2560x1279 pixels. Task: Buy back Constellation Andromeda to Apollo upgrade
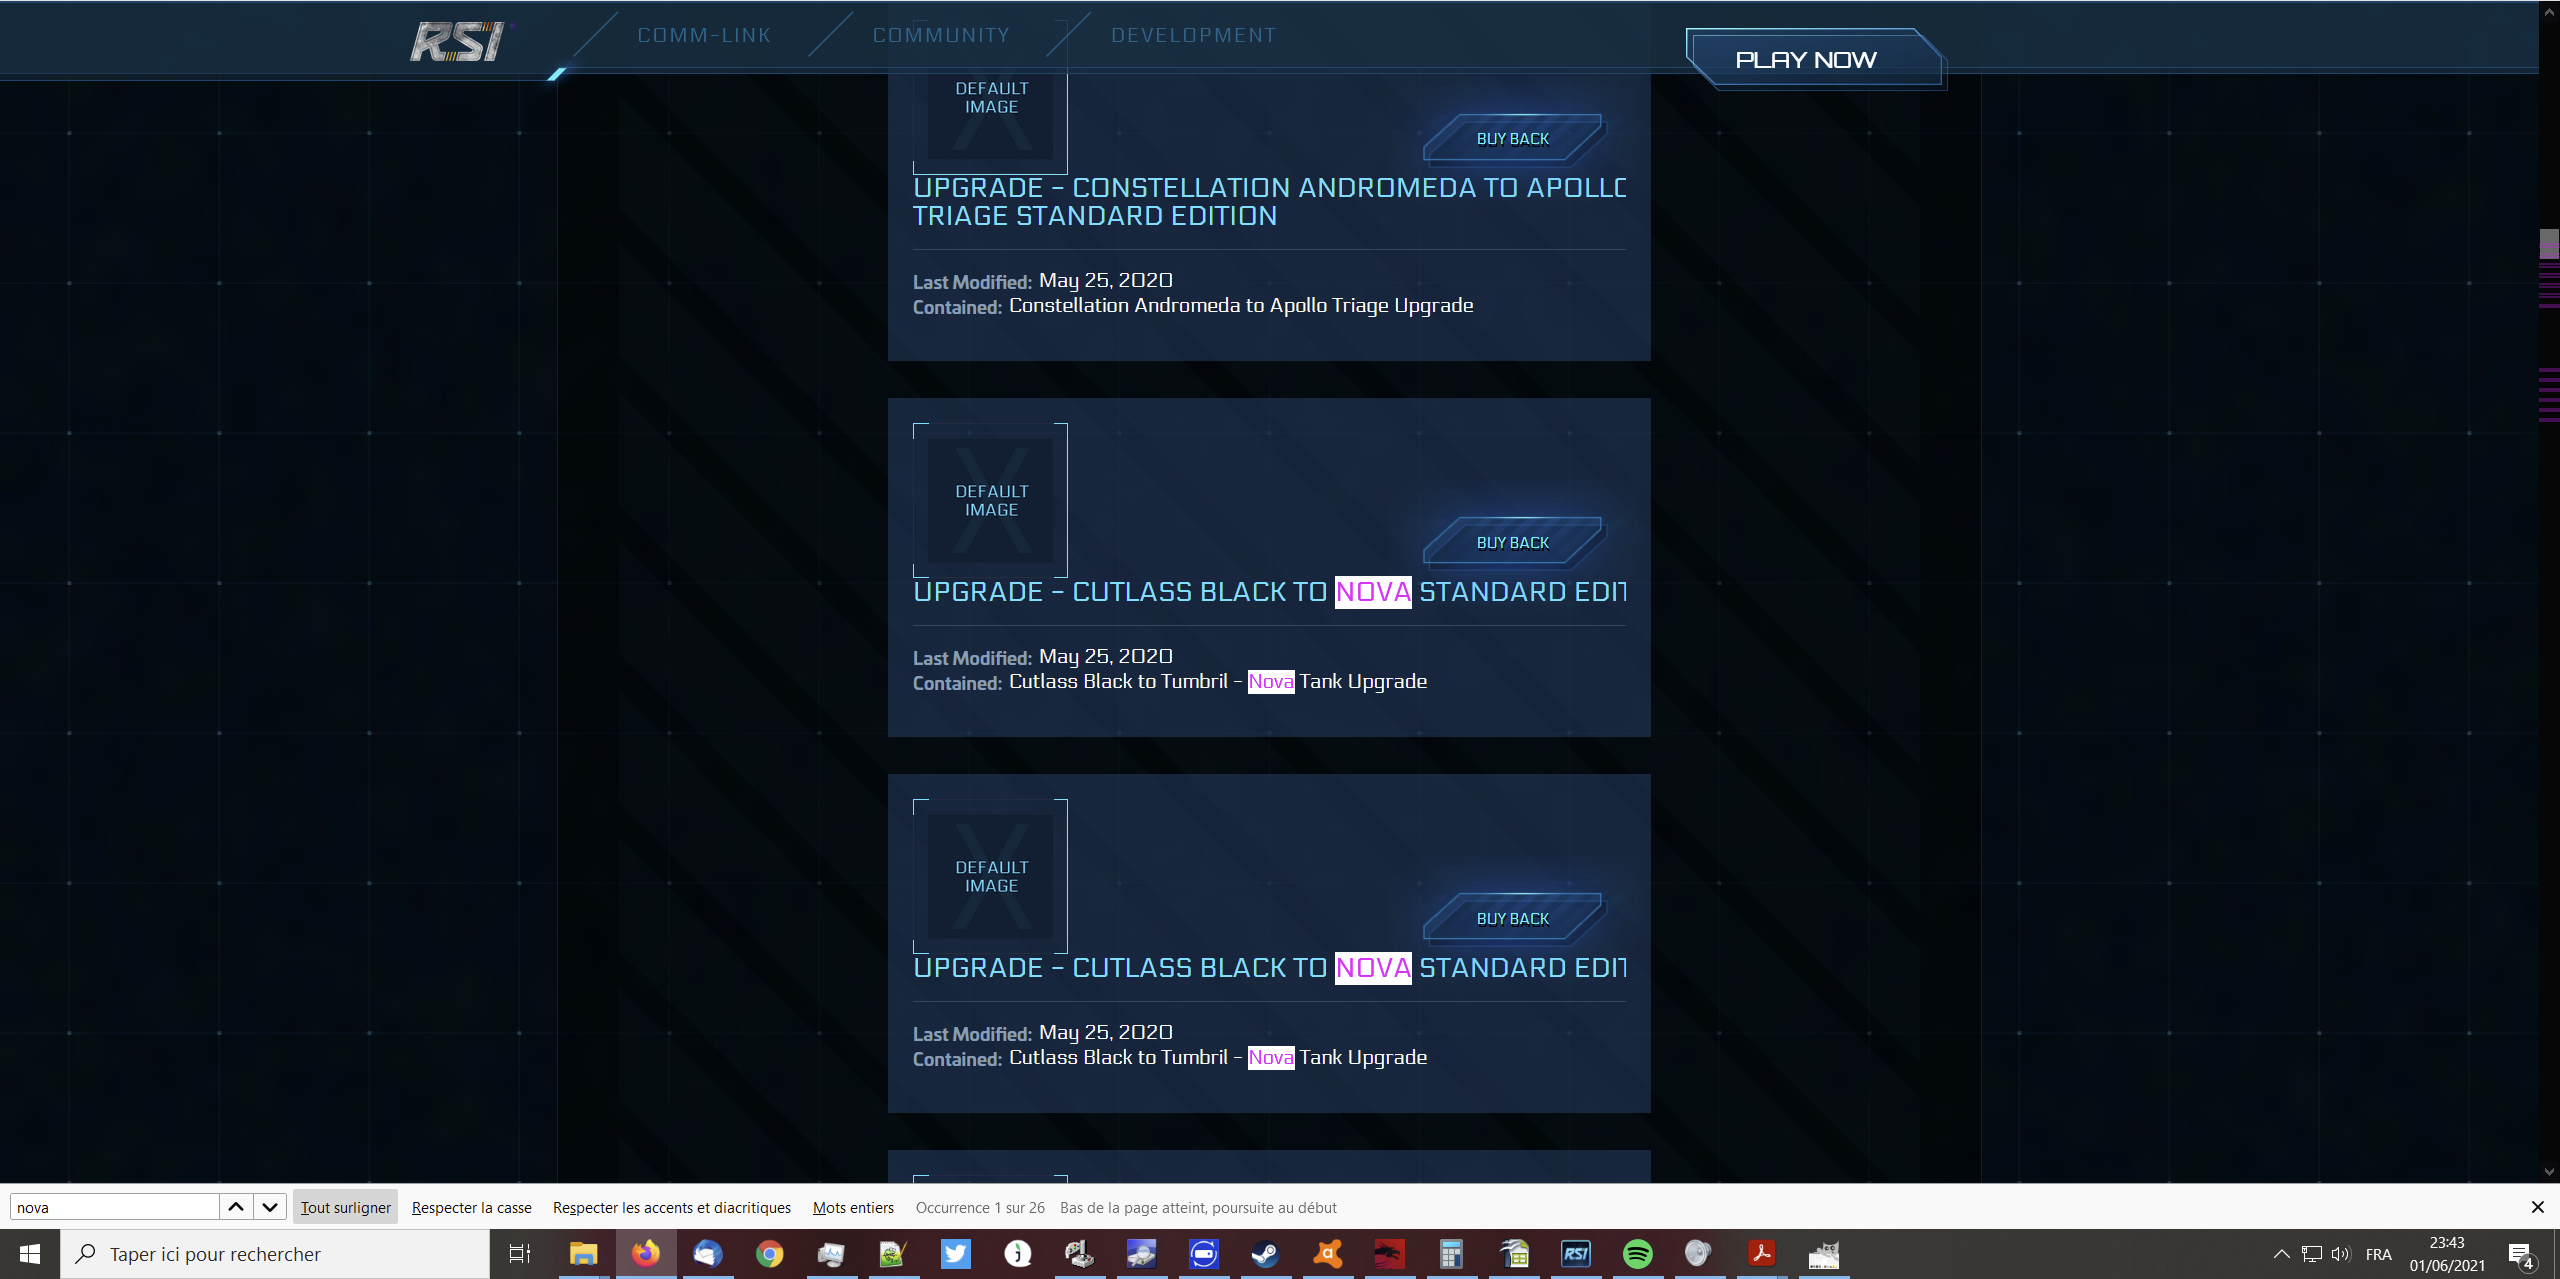click(1512, 139)
